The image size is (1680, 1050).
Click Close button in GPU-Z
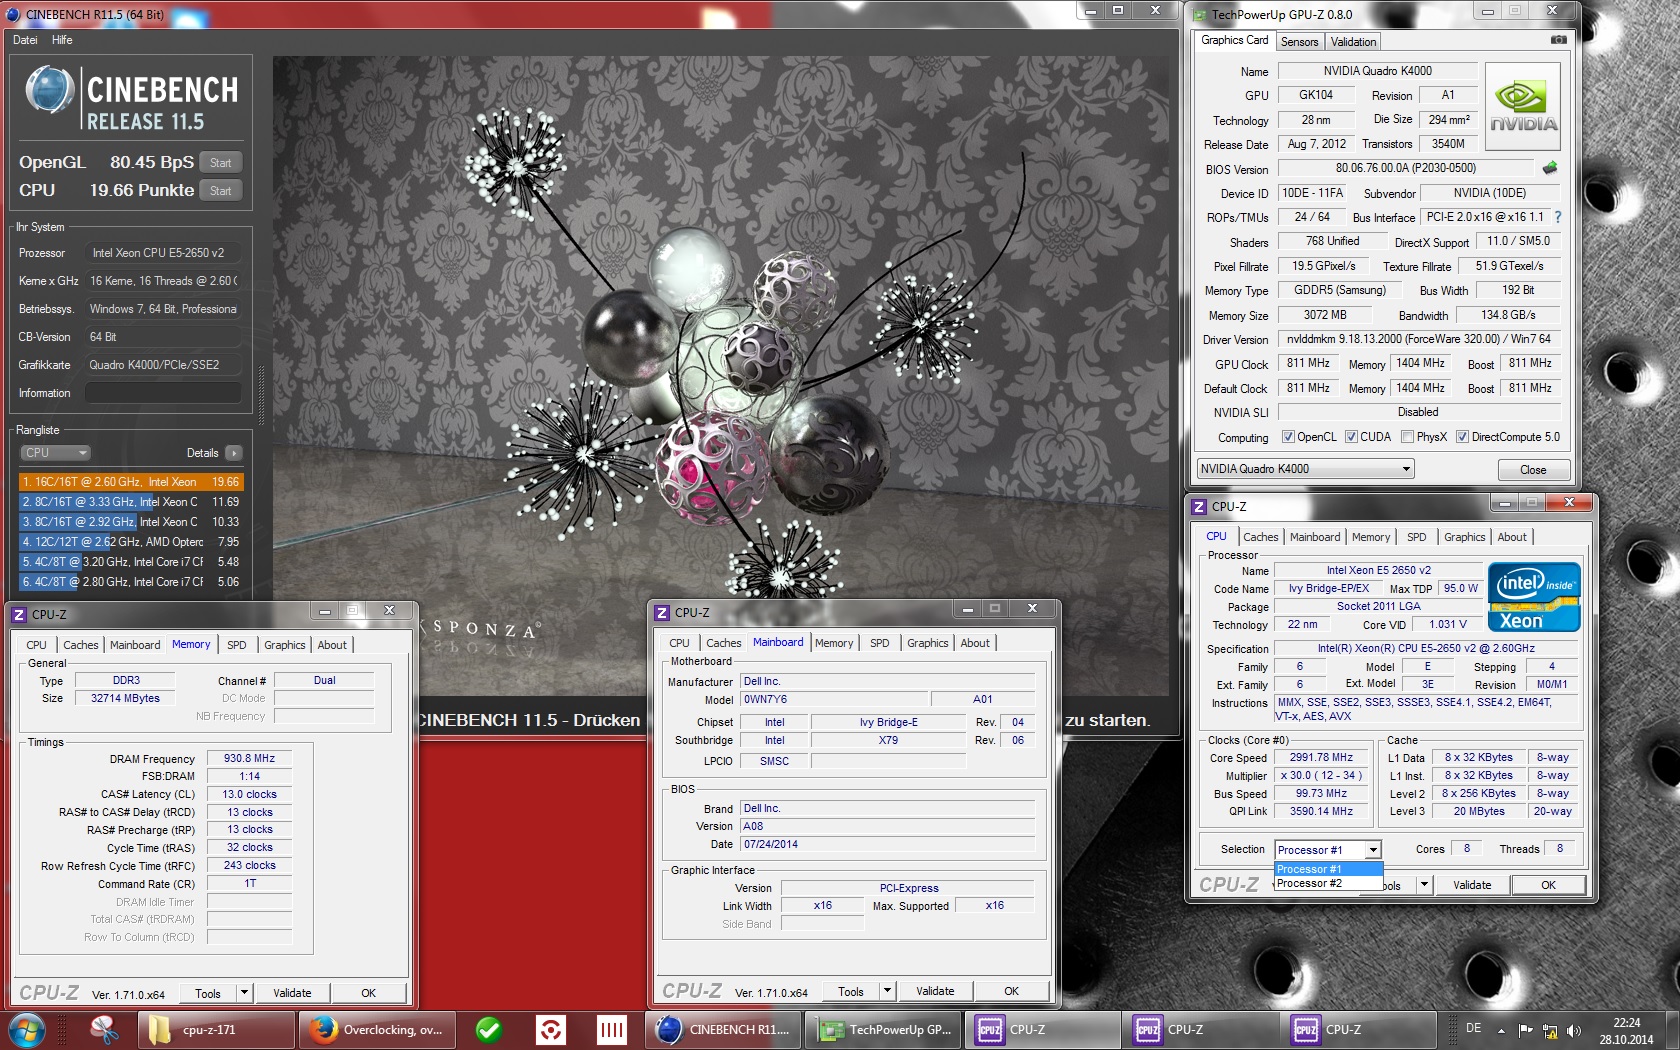point(1533,470)
